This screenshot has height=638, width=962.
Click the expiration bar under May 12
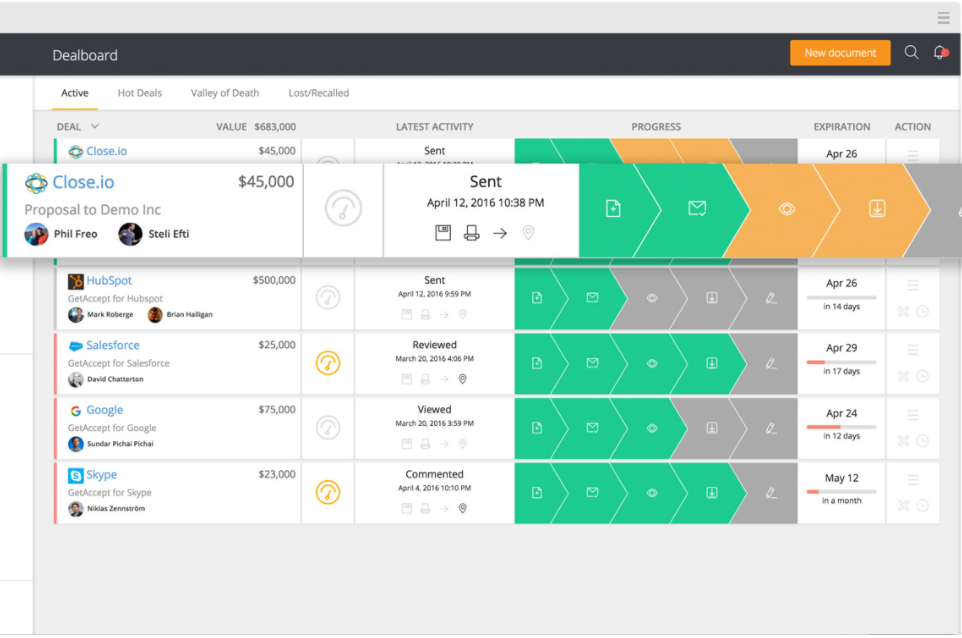pos(841,491)
